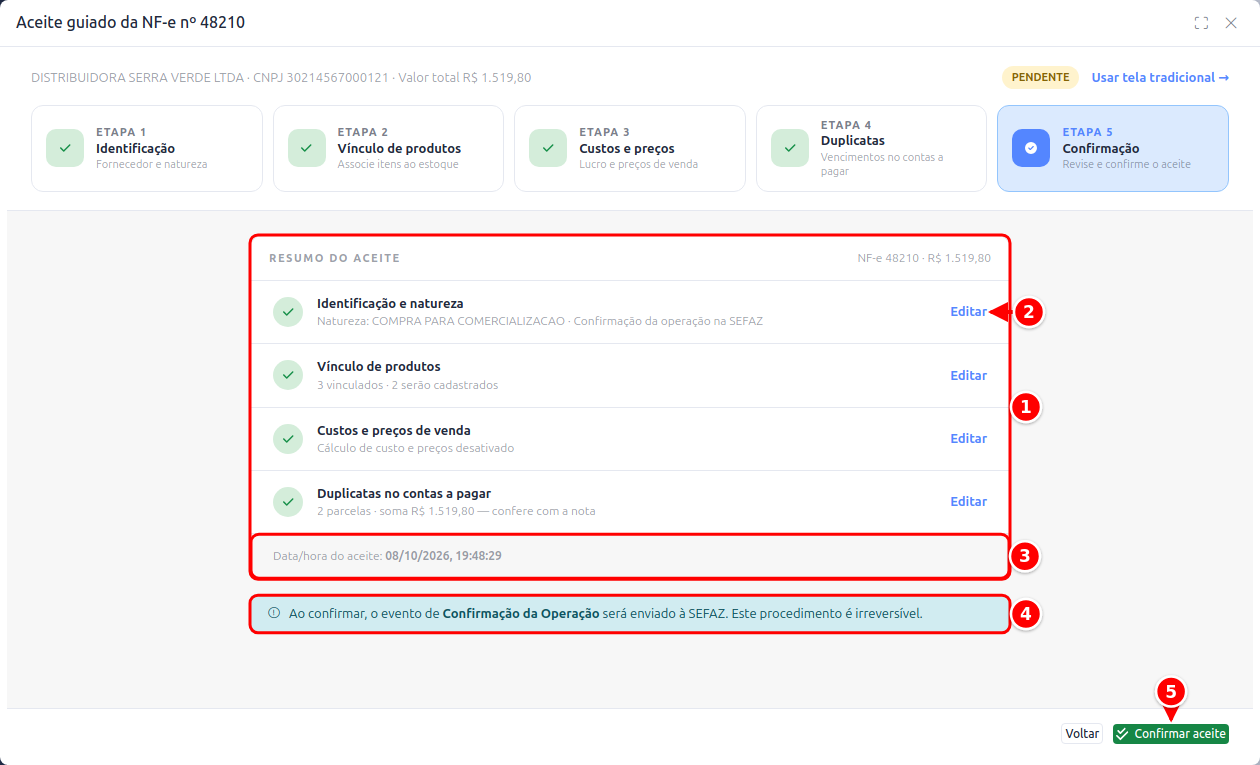1260x765 pixels.
Task: Click green check icon of Etapa 4
Action: [790, 148]
